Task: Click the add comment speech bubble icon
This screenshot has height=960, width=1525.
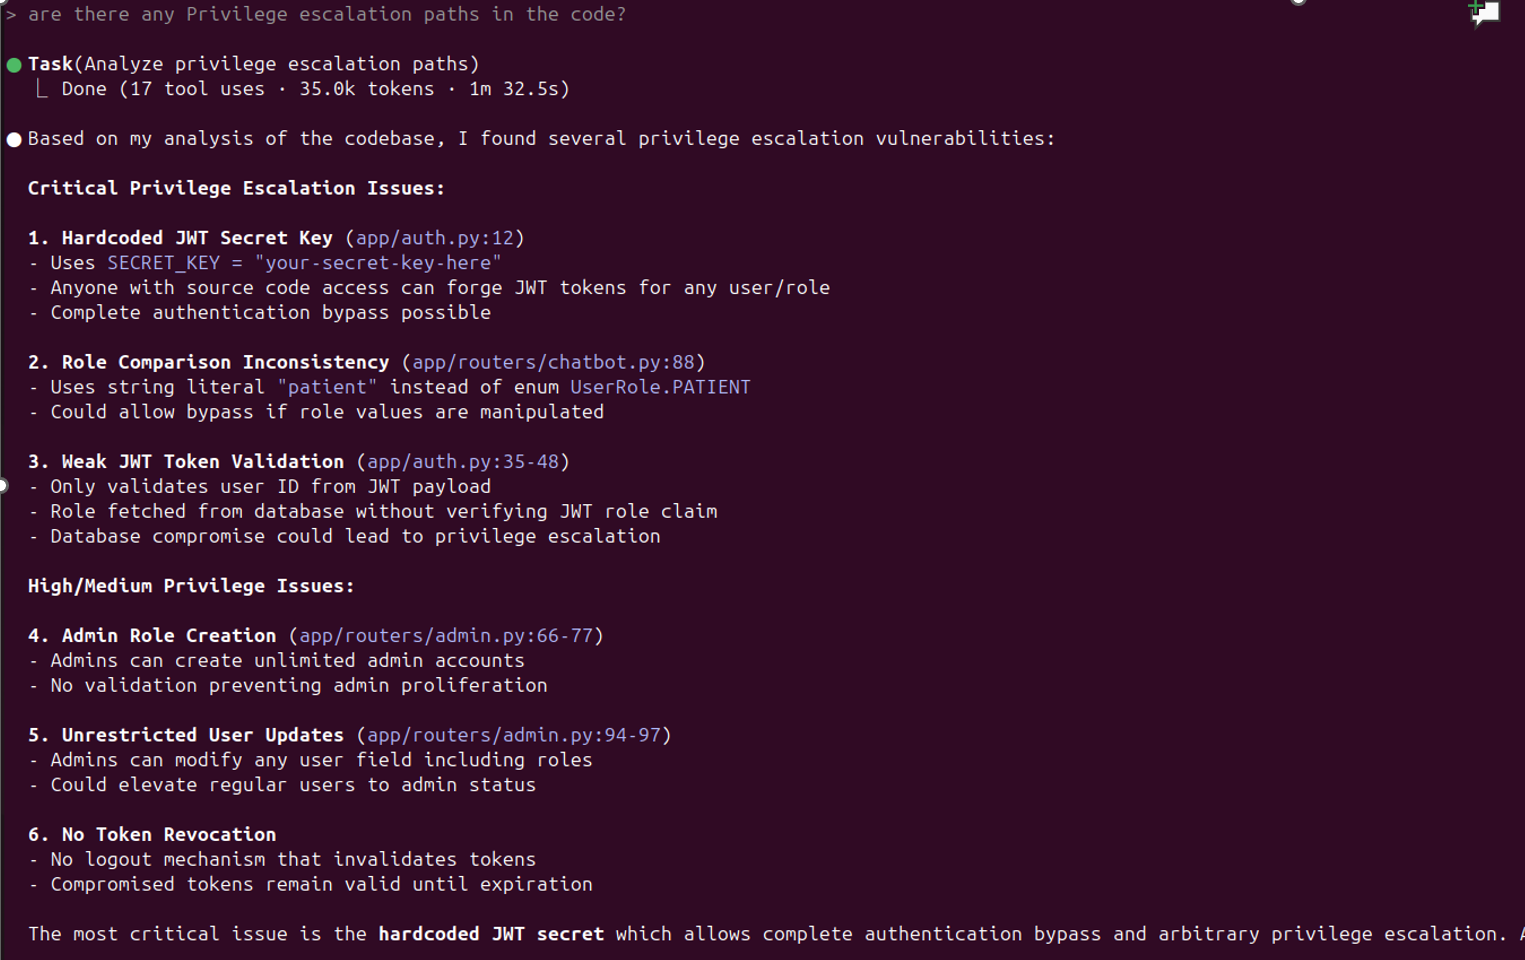Action: 1485,13
